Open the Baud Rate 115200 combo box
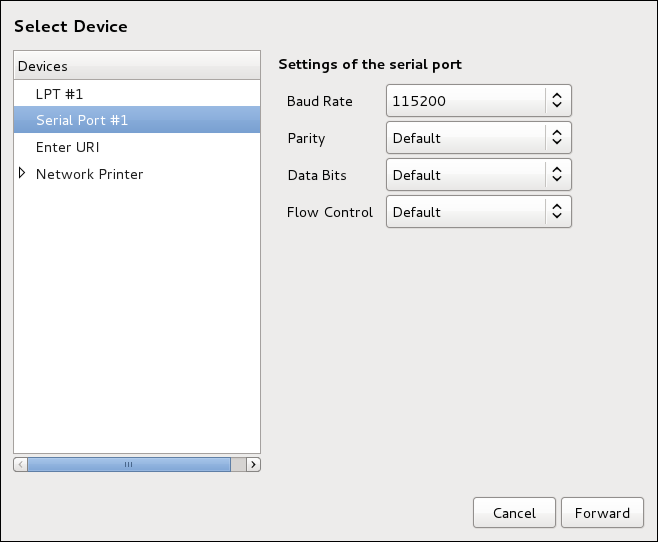Image resolution: width=658 pixels, height=542 pixels. 479,101
